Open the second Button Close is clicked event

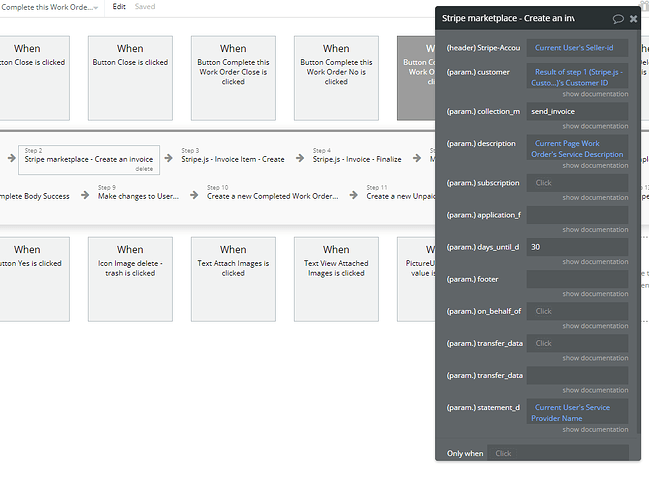point(130,78)
